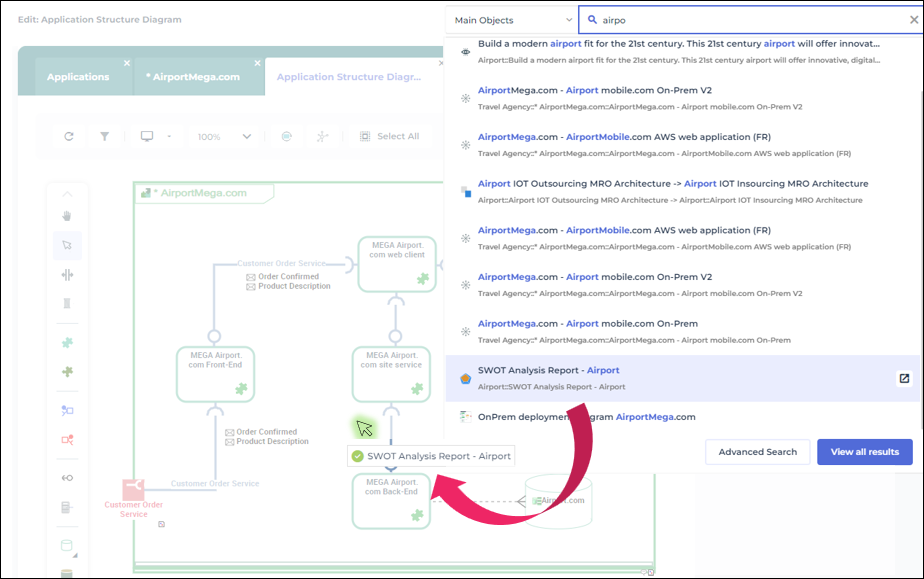Click in the search field containing airpo
The width and height of the screenshot is (924, 579).
tap(740, 20)
